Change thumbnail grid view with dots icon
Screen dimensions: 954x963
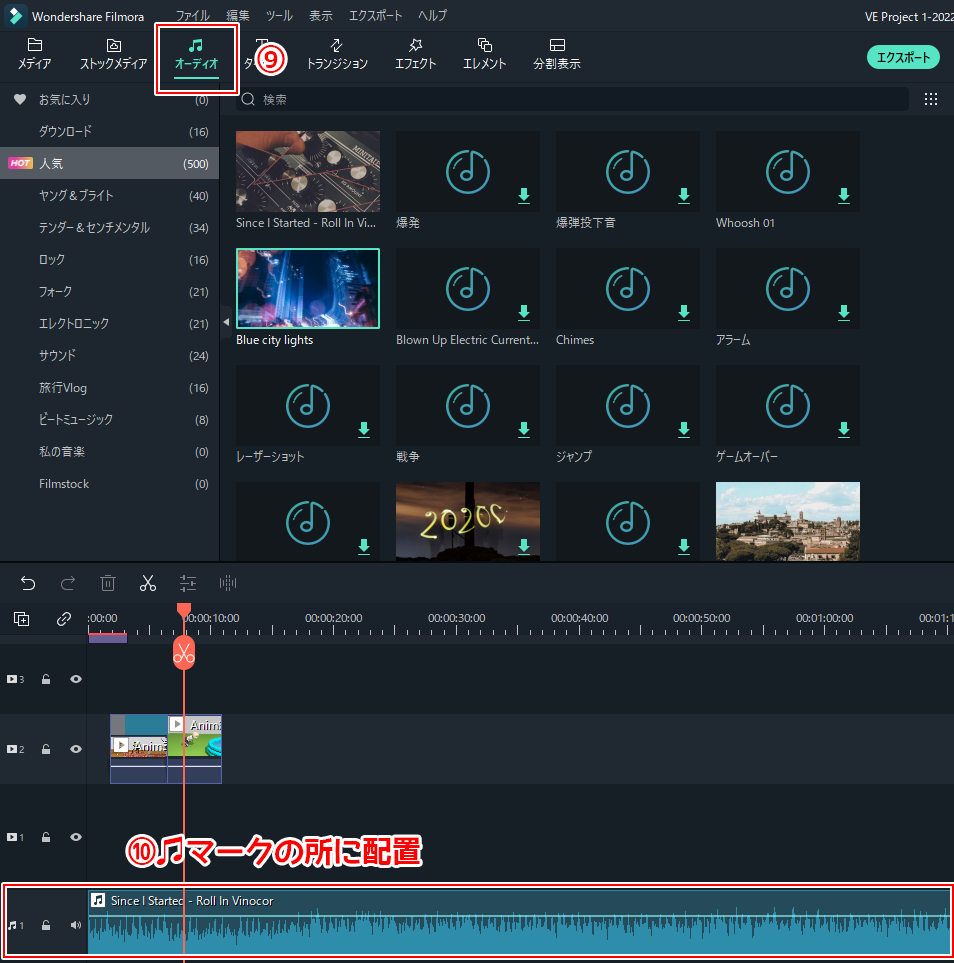(931, 99)
